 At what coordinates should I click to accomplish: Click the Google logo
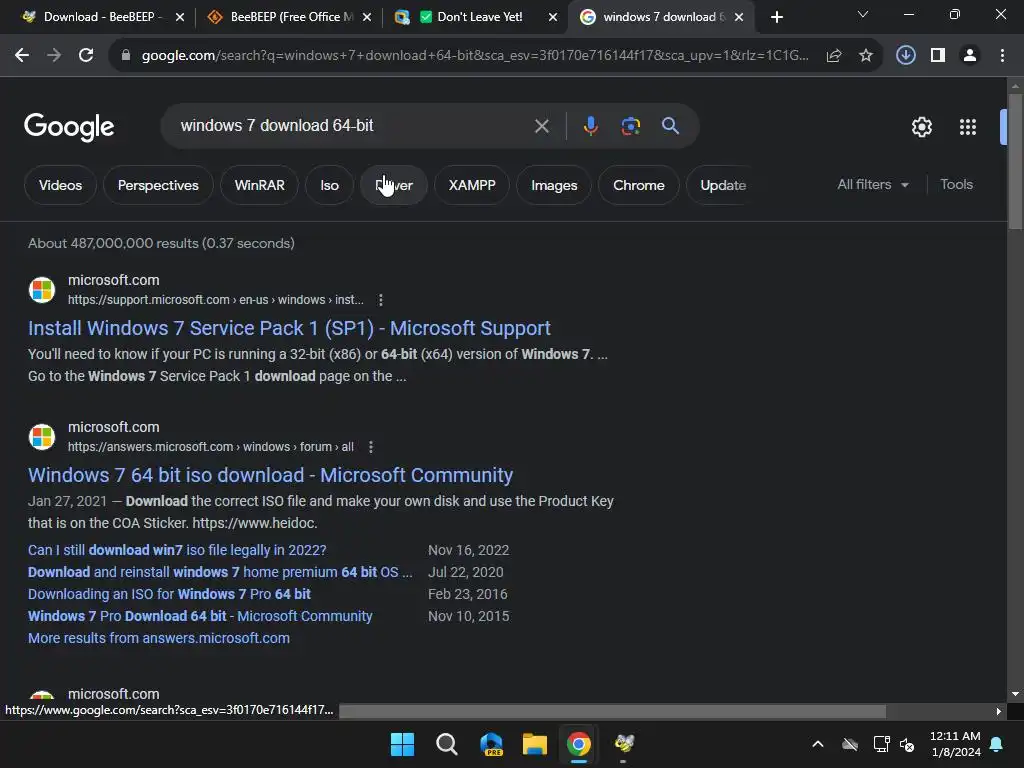[x=69, y=127]
